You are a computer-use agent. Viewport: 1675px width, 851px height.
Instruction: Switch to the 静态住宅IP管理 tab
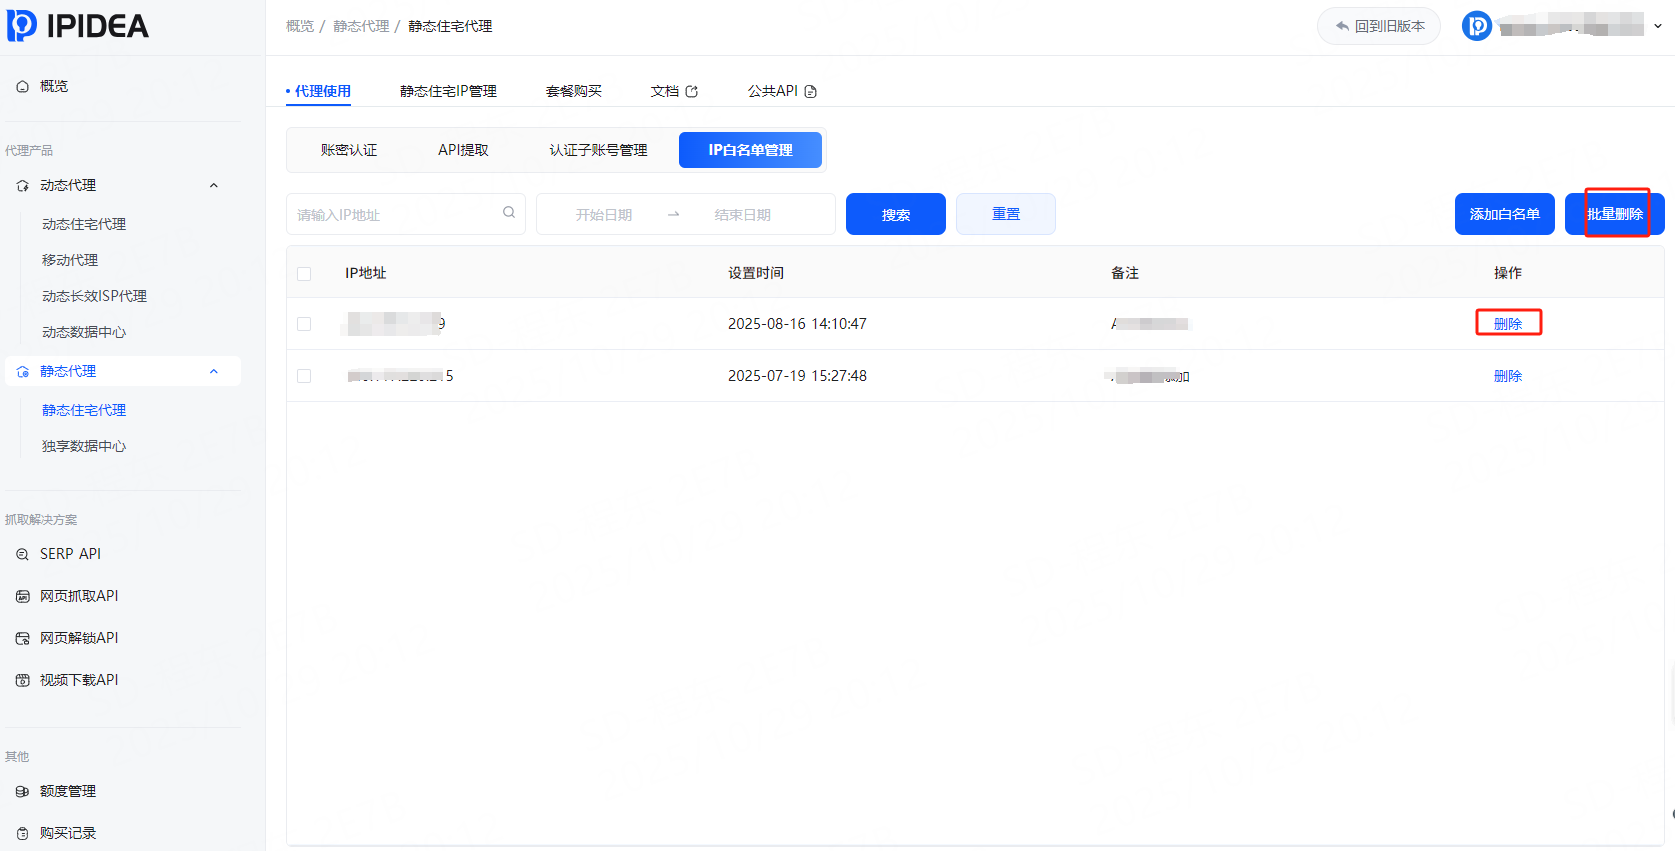(x=448, y=91)
